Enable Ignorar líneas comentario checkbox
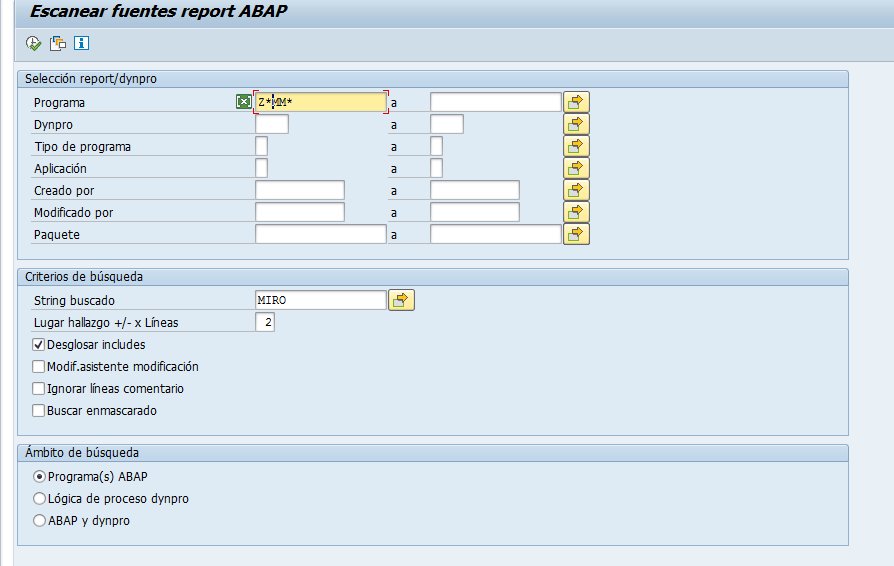Image resolution: width=894 pixels, height=566 pixels. click(x=39, y=389)
